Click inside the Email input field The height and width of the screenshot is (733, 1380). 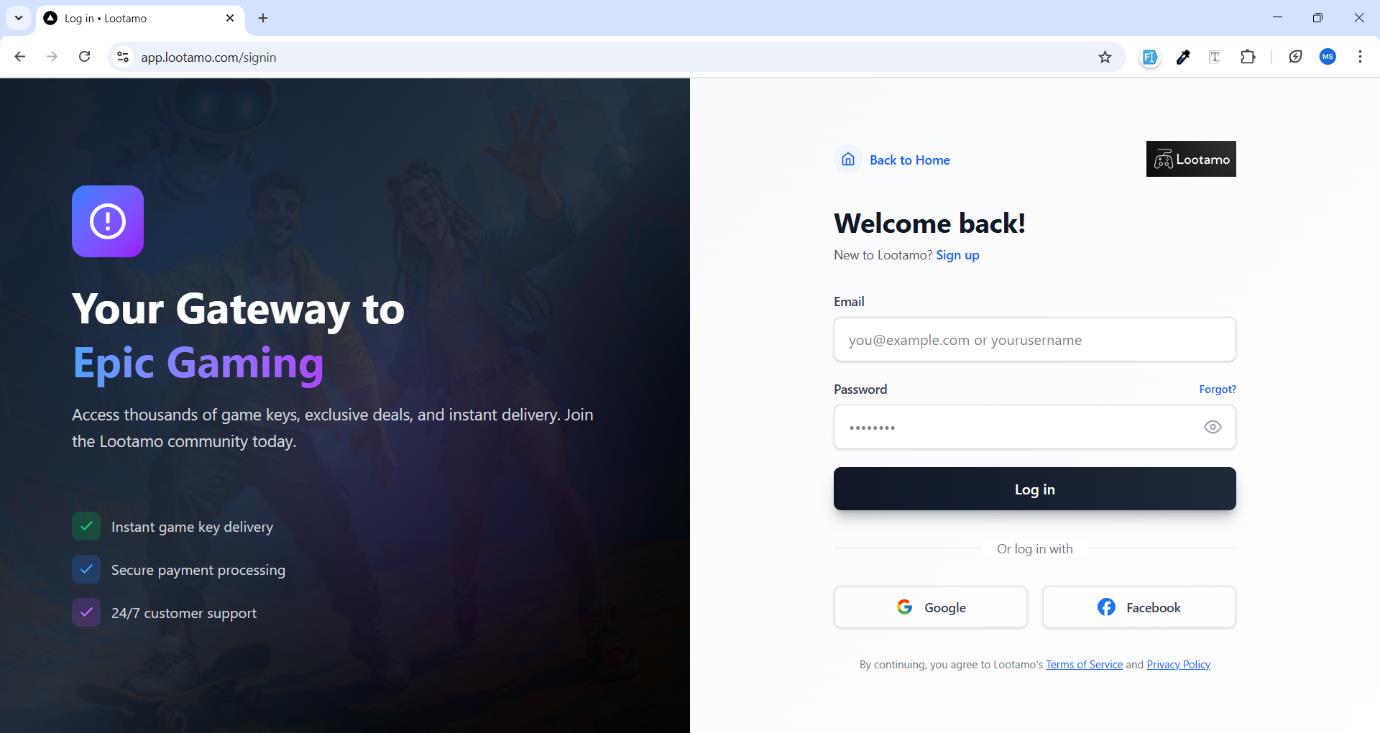[x=1034, y=339]
